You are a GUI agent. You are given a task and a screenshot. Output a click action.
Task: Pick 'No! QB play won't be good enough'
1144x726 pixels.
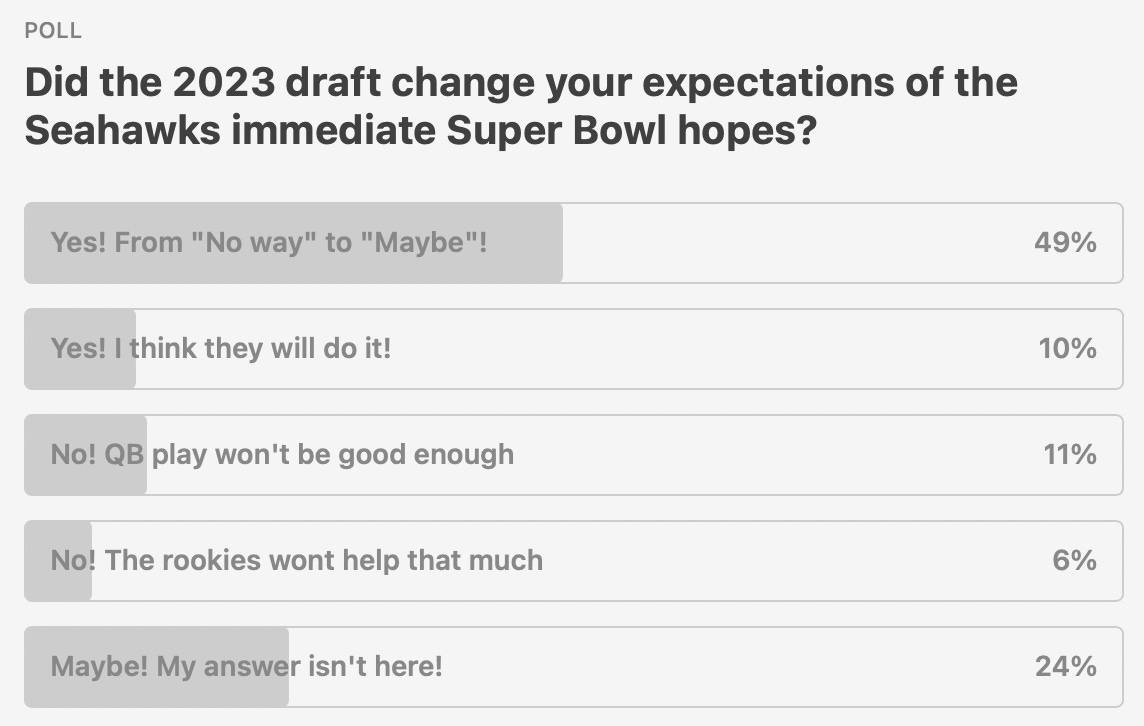(x=282, y=455)
